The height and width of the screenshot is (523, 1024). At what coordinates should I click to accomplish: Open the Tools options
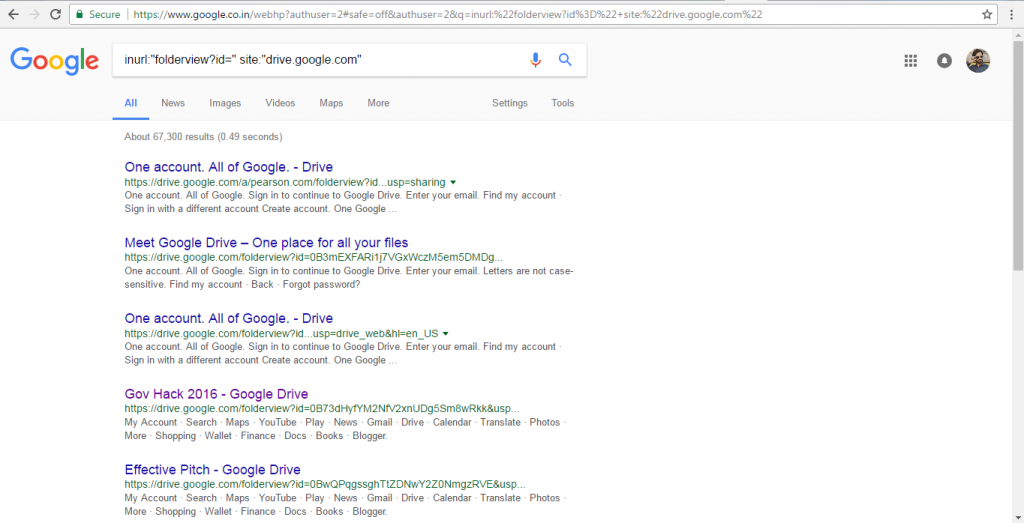pyautogui.click(x=562, y=103)
